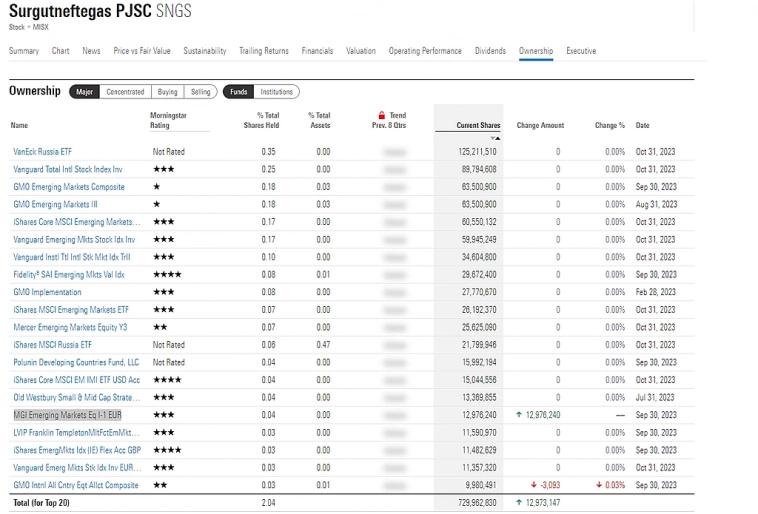Toggle the Buying filter pill
The height and width of the screenshot is (514, 758).
167,92
